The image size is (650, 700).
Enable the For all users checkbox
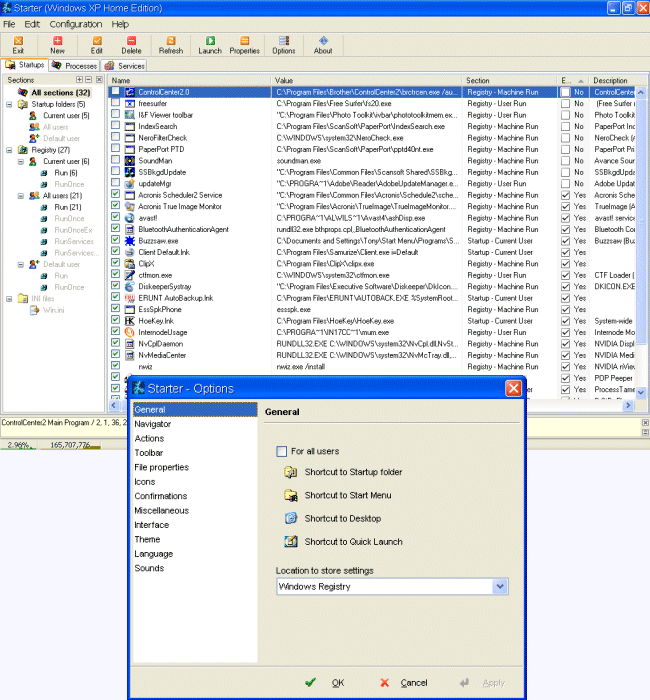282,451
